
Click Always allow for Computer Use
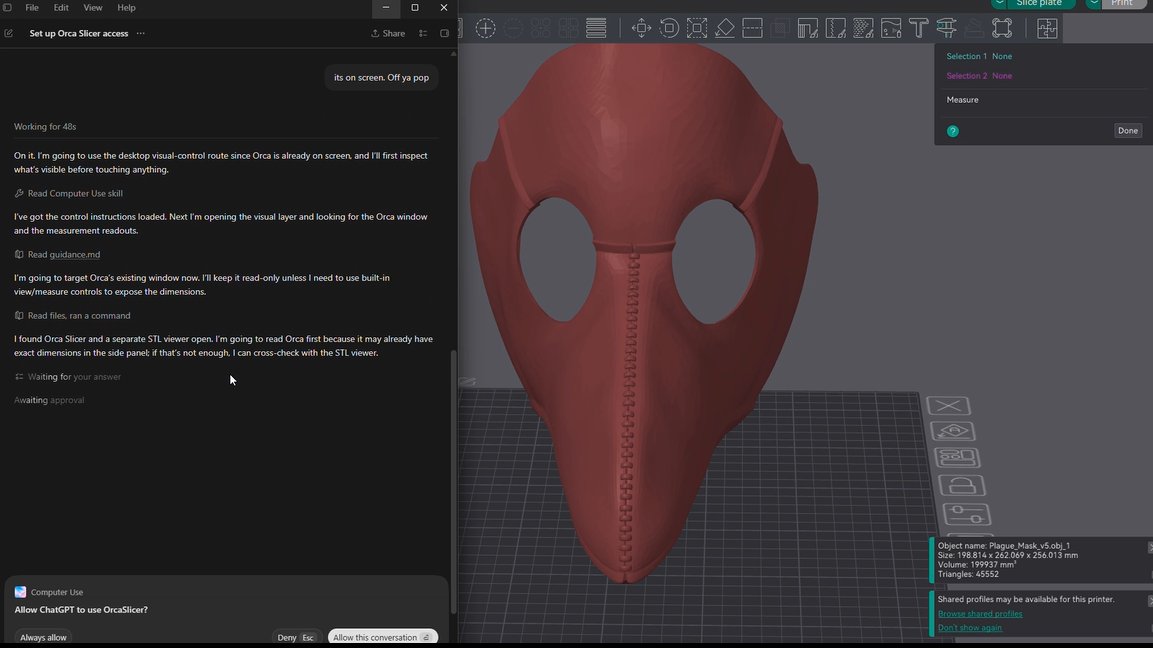(x=43, y=637)
